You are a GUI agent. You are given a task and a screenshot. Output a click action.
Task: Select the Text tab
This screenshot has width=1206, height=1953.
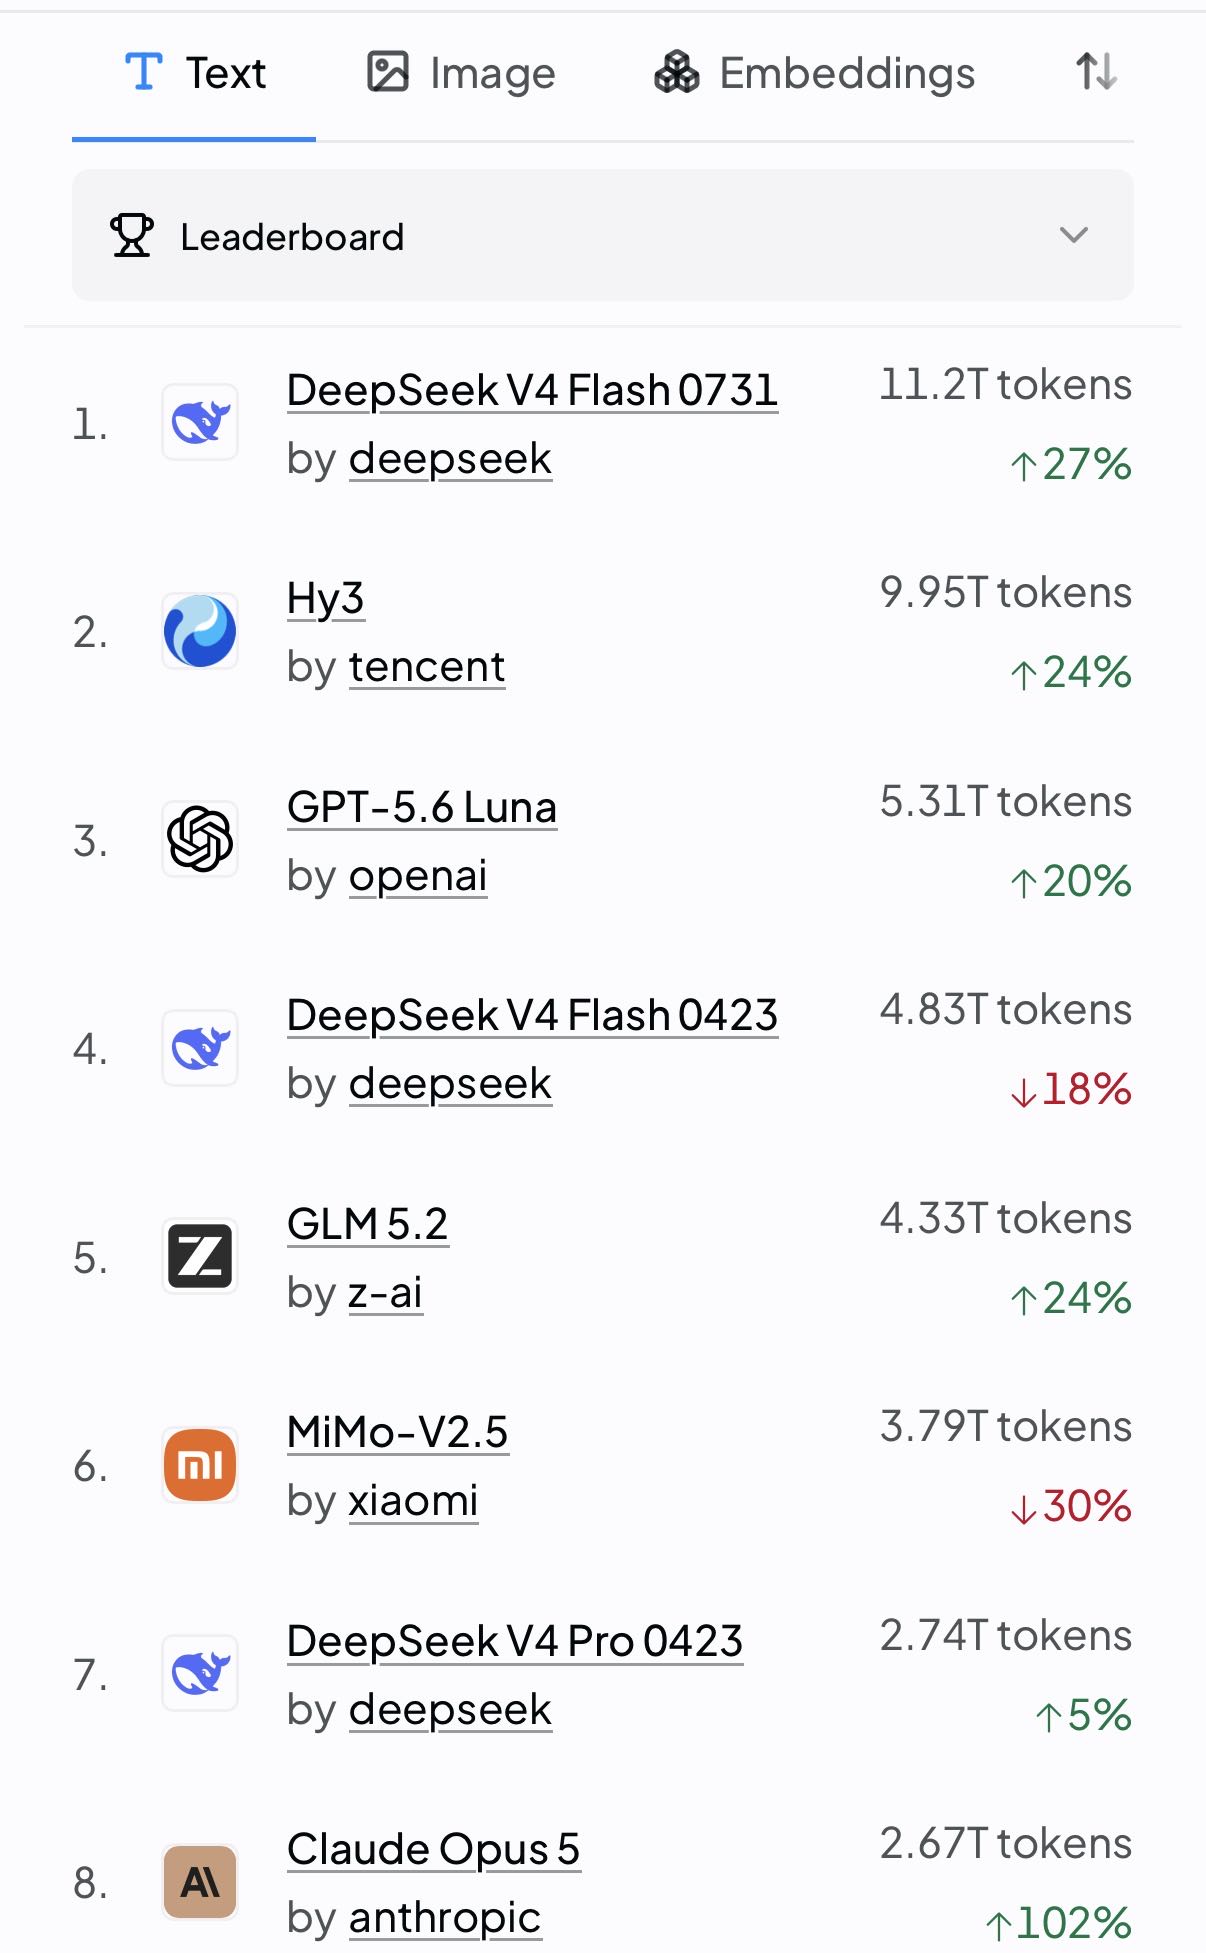click(195, 73)
